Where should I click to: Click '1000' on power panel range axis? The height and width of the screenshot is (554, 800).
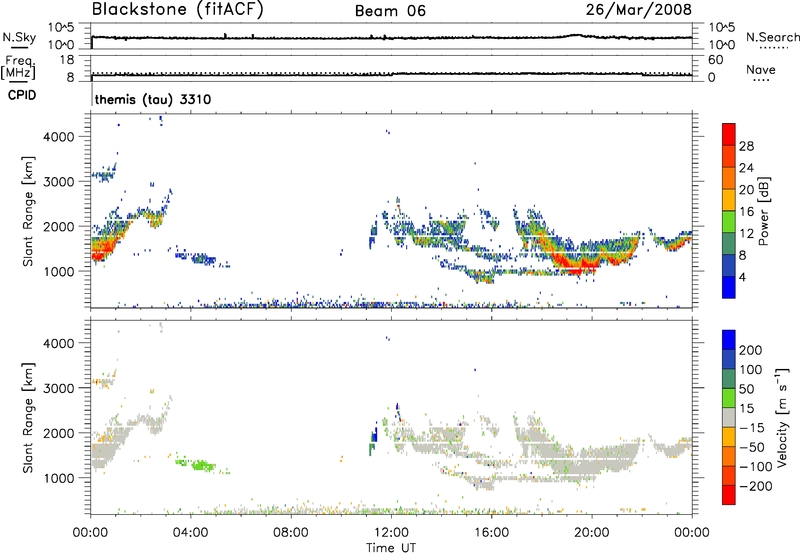tap(59, 271)
